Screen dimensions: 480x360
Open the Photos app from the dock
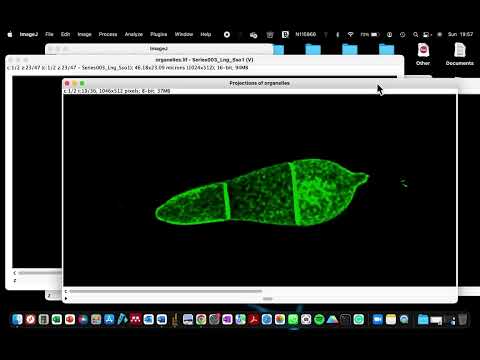280,319
